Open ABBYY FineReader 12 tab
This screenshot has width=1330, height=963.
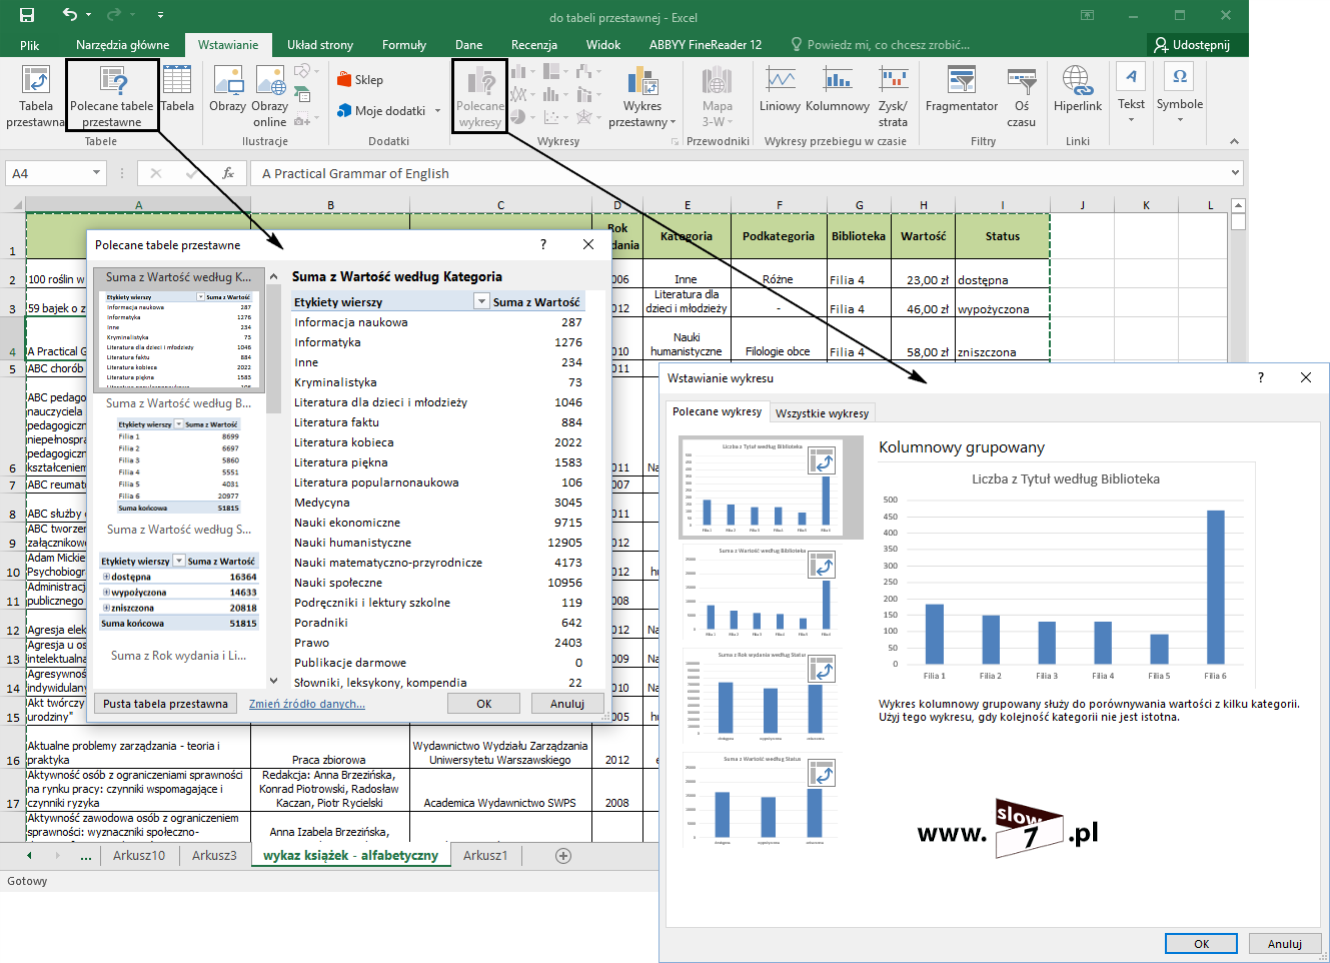(x=705, y=45)
